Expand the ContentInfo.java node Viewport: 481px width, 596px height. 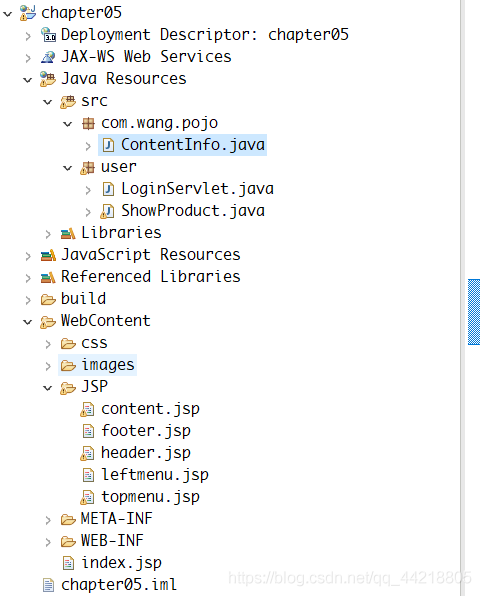[x=88, y=146]
